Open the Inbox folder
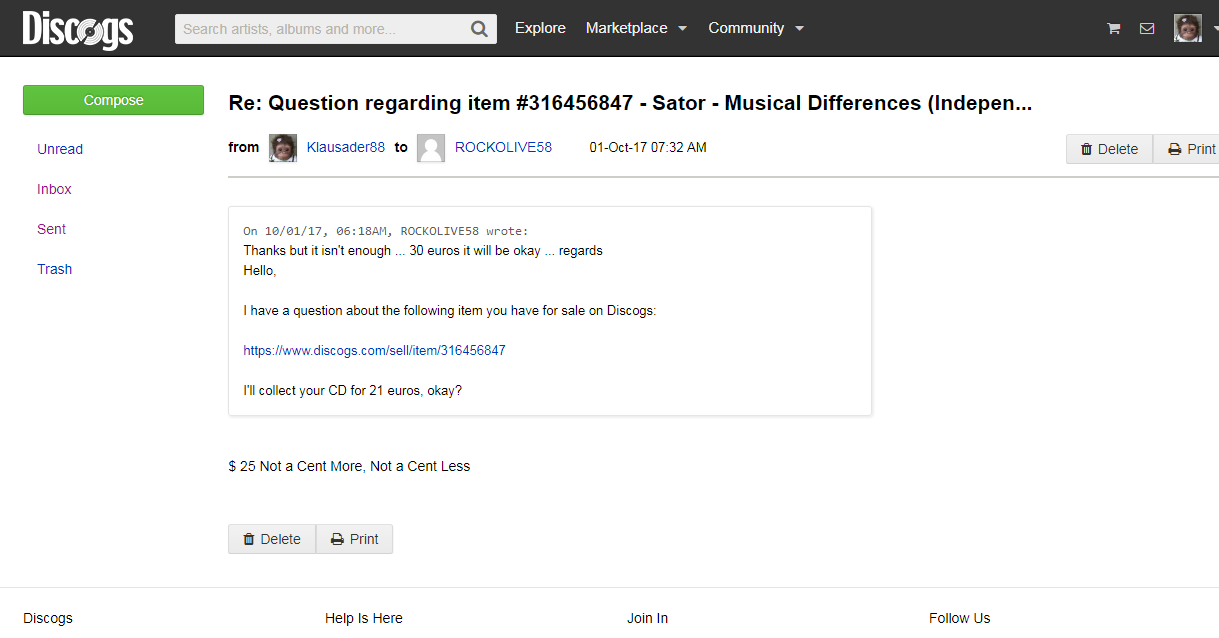Image resolution: width=1219 pixels, height=638 pixels. click(x=54, y=189)
